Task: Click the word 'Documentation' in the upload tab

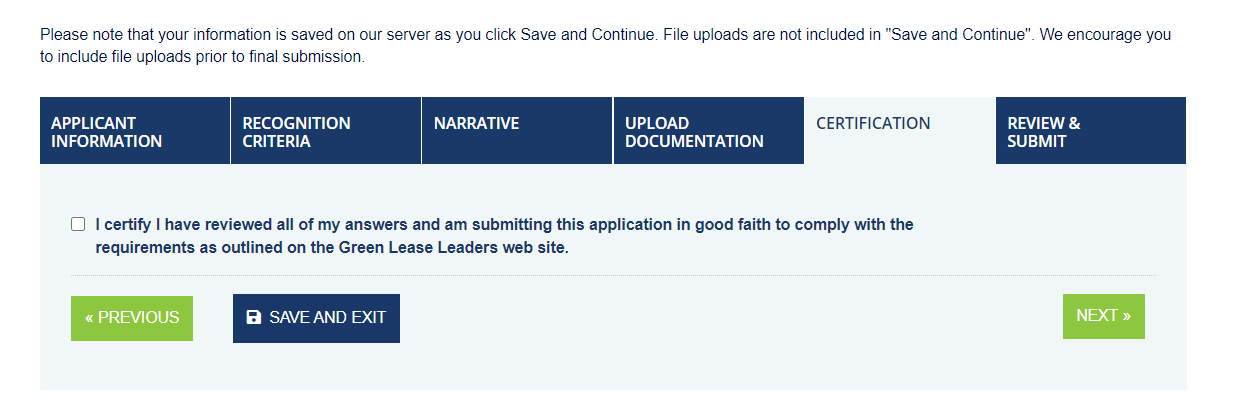Action: click(x=695, y=141)
